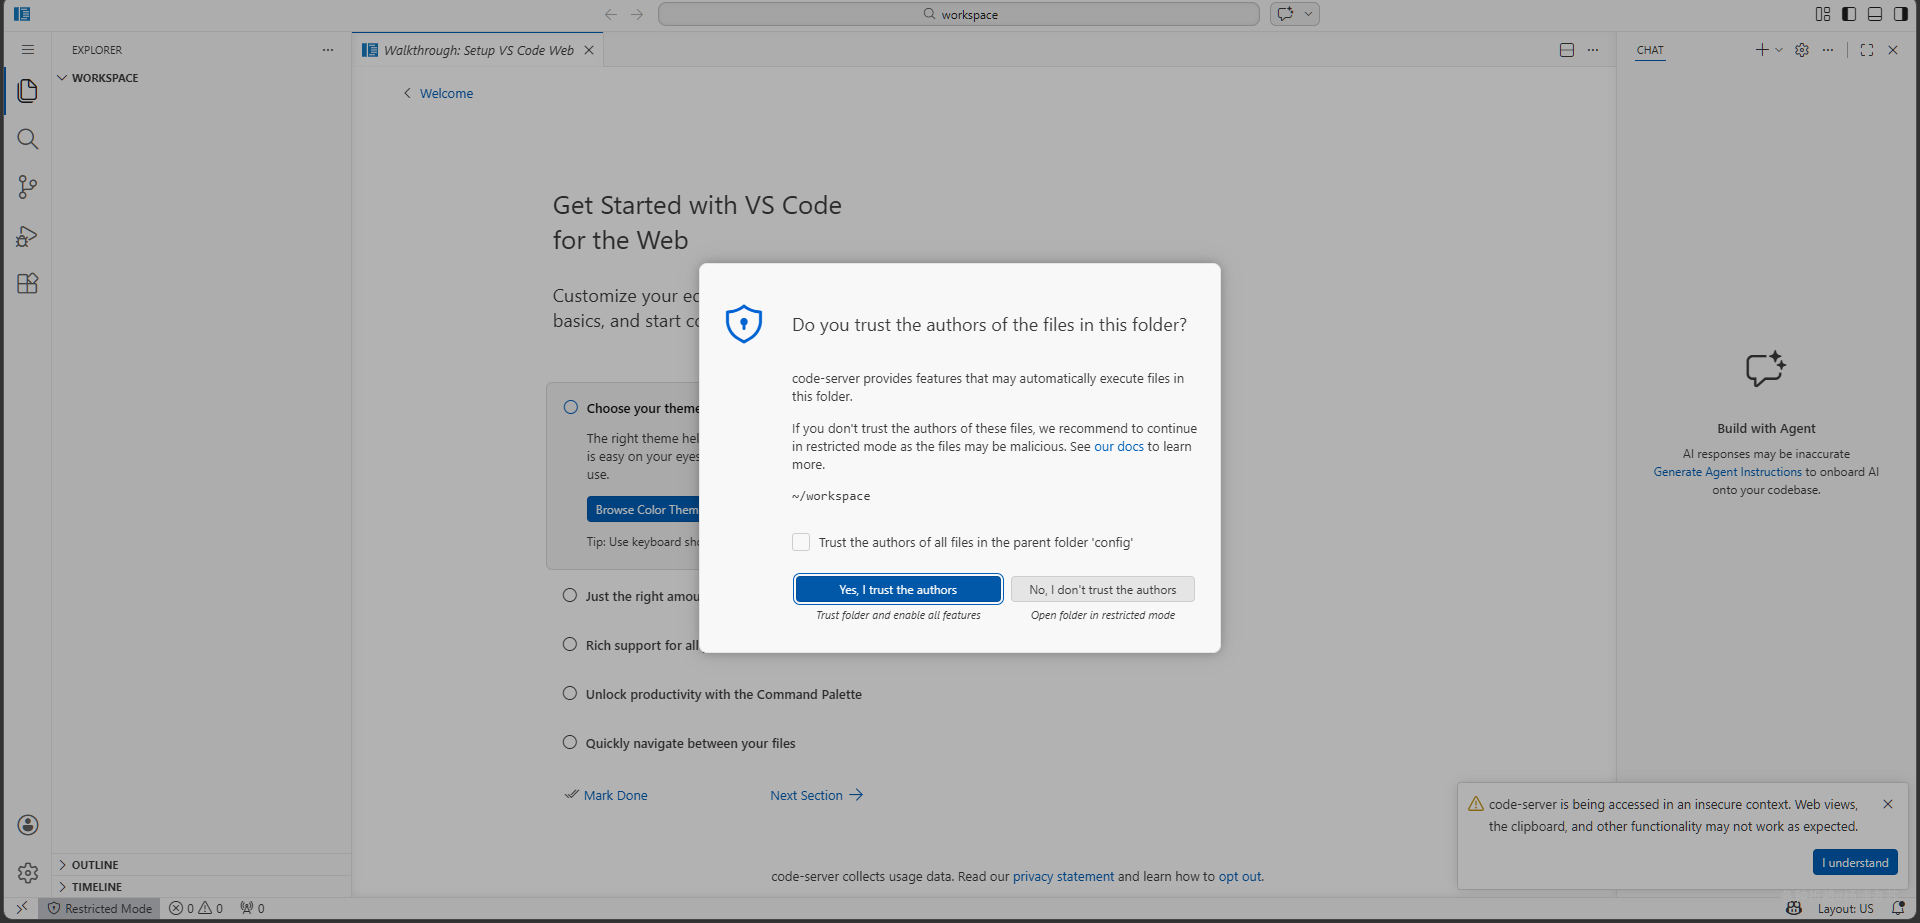Image resolution: width=1920 pixels, height=923 pixels.
Task: Open notifications bell in the status bar
Action: [x=1898, y=908]
